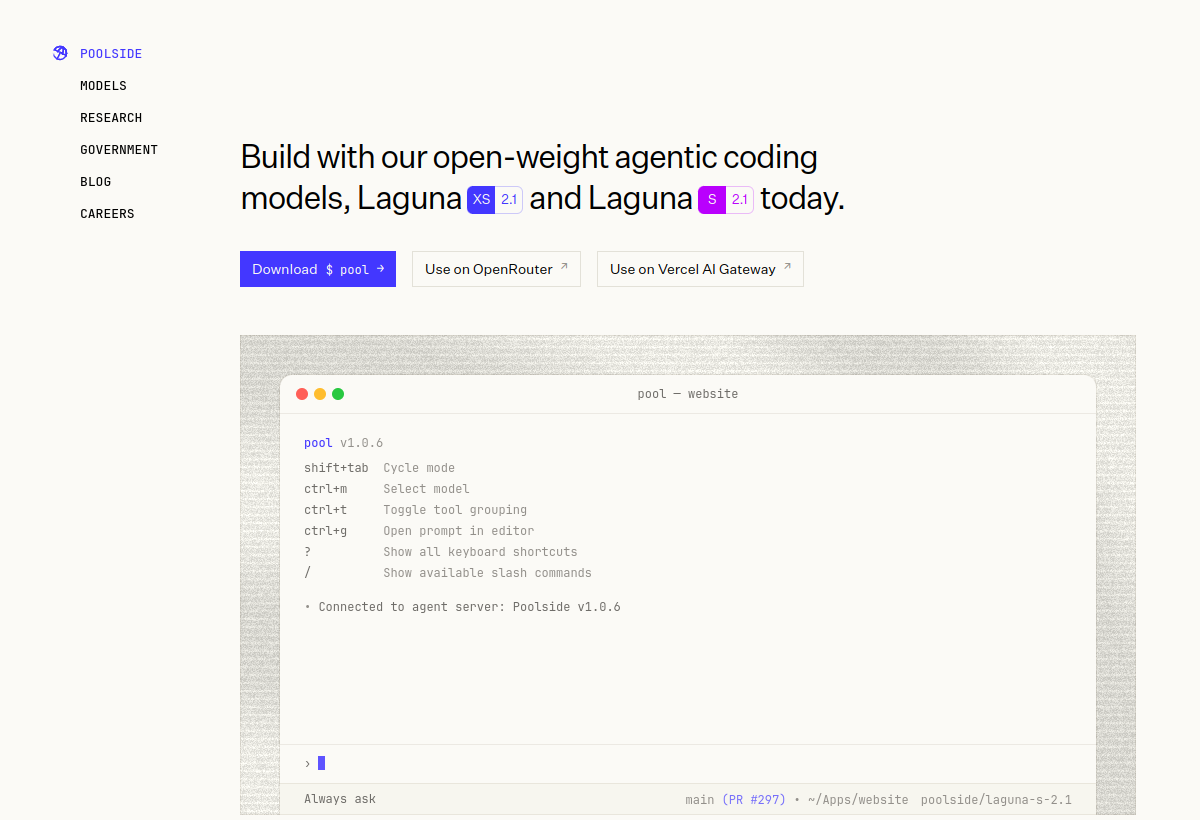Click the terminal prompt input field

(x=688, y=763)
